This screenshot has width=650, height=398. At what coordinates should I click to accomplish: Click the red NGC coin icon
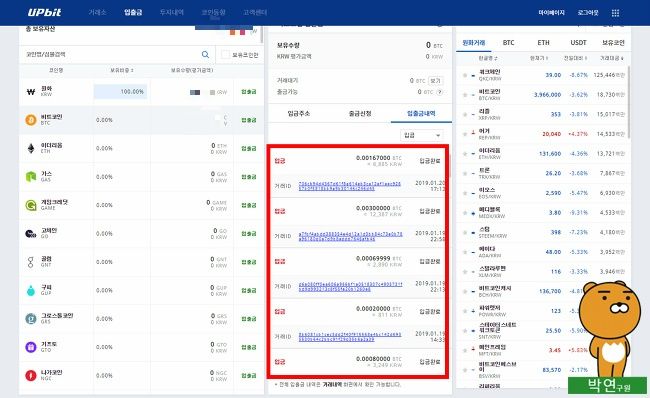pos(31,375)
